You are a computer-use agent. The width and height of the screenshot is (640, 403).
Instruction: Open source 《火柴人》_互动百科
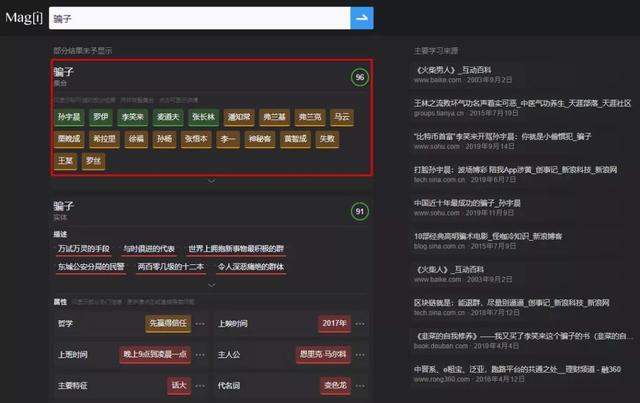click(x=450, y=270)
